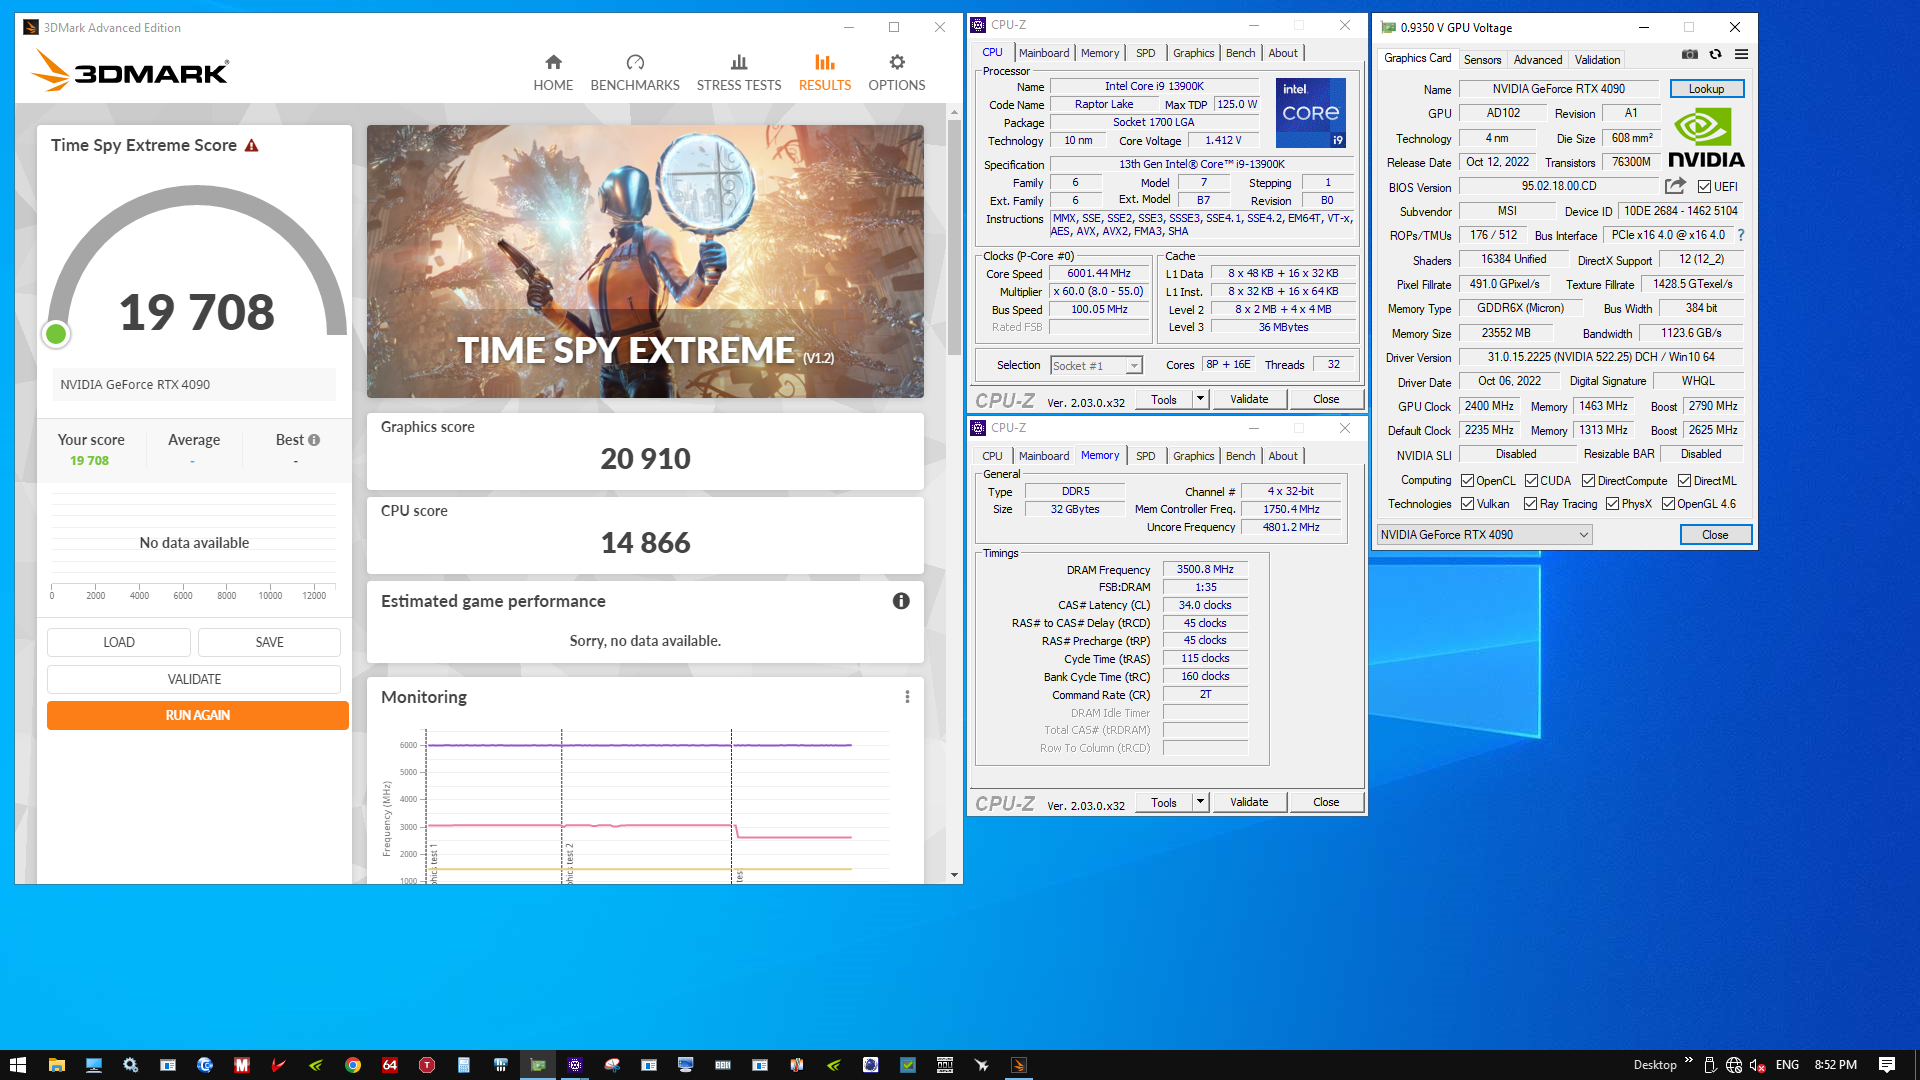Open the Windows Start menu
Screen dimensions: 1920x1080
pyautogui.click(x=17, y=1065)
